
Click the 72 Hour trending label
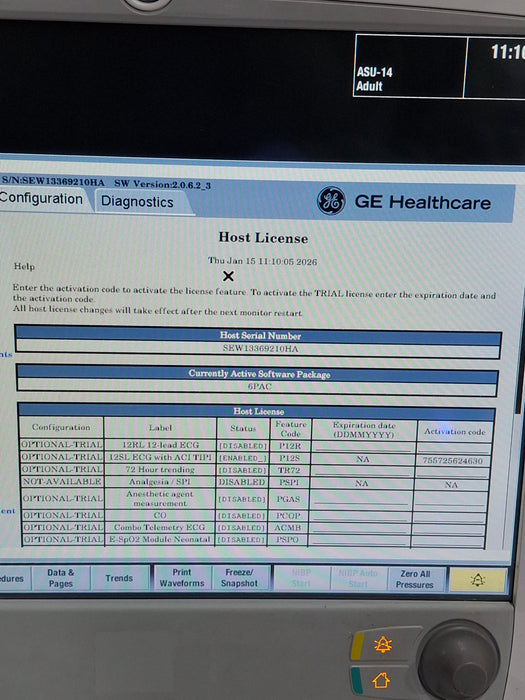click(x=160, y=470)
